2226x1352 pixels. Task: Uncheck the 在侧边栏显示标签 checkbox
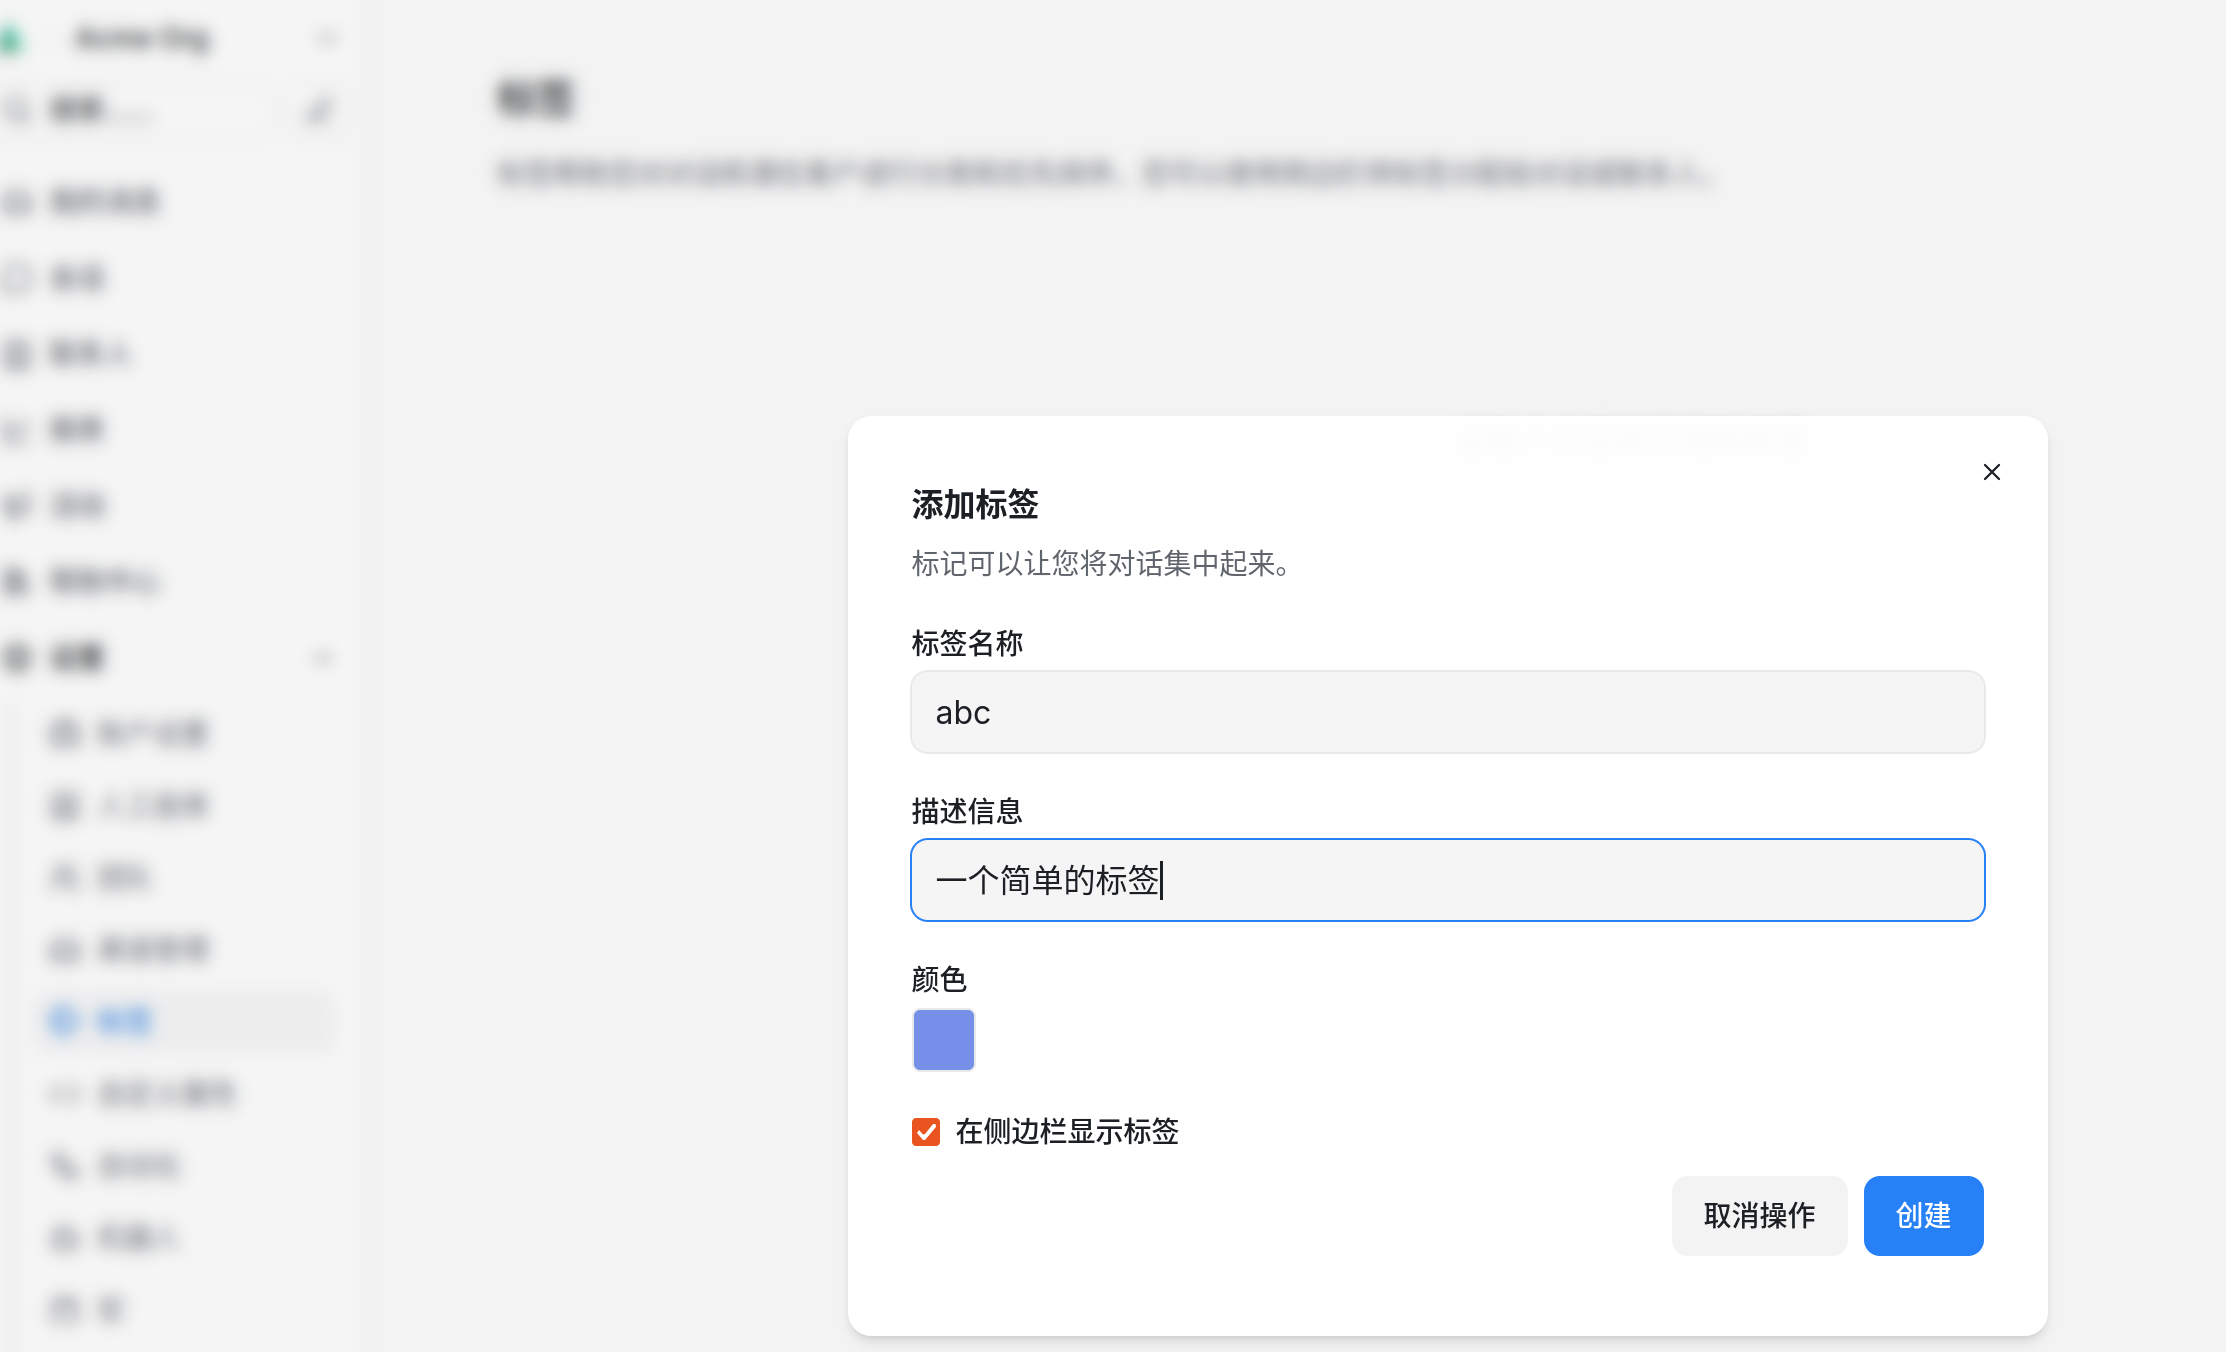coord(926,1132)
